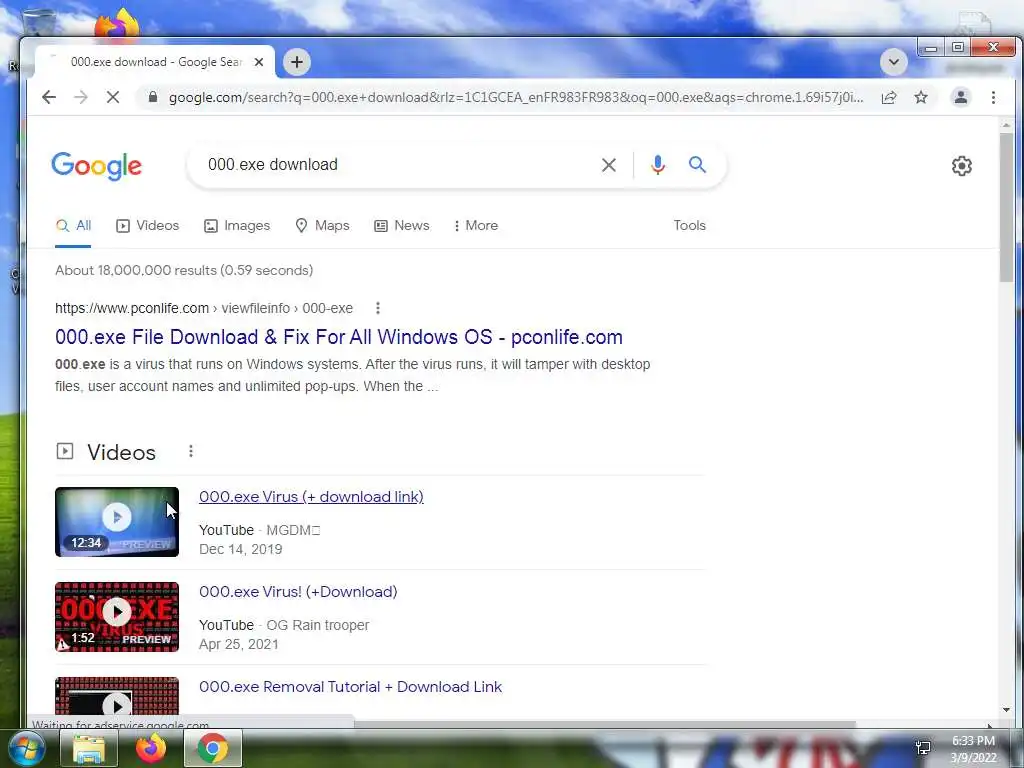Click the 'Apr 25, 2021' date text
This screenshot has width=1024, height=768.
pos(239,645)
